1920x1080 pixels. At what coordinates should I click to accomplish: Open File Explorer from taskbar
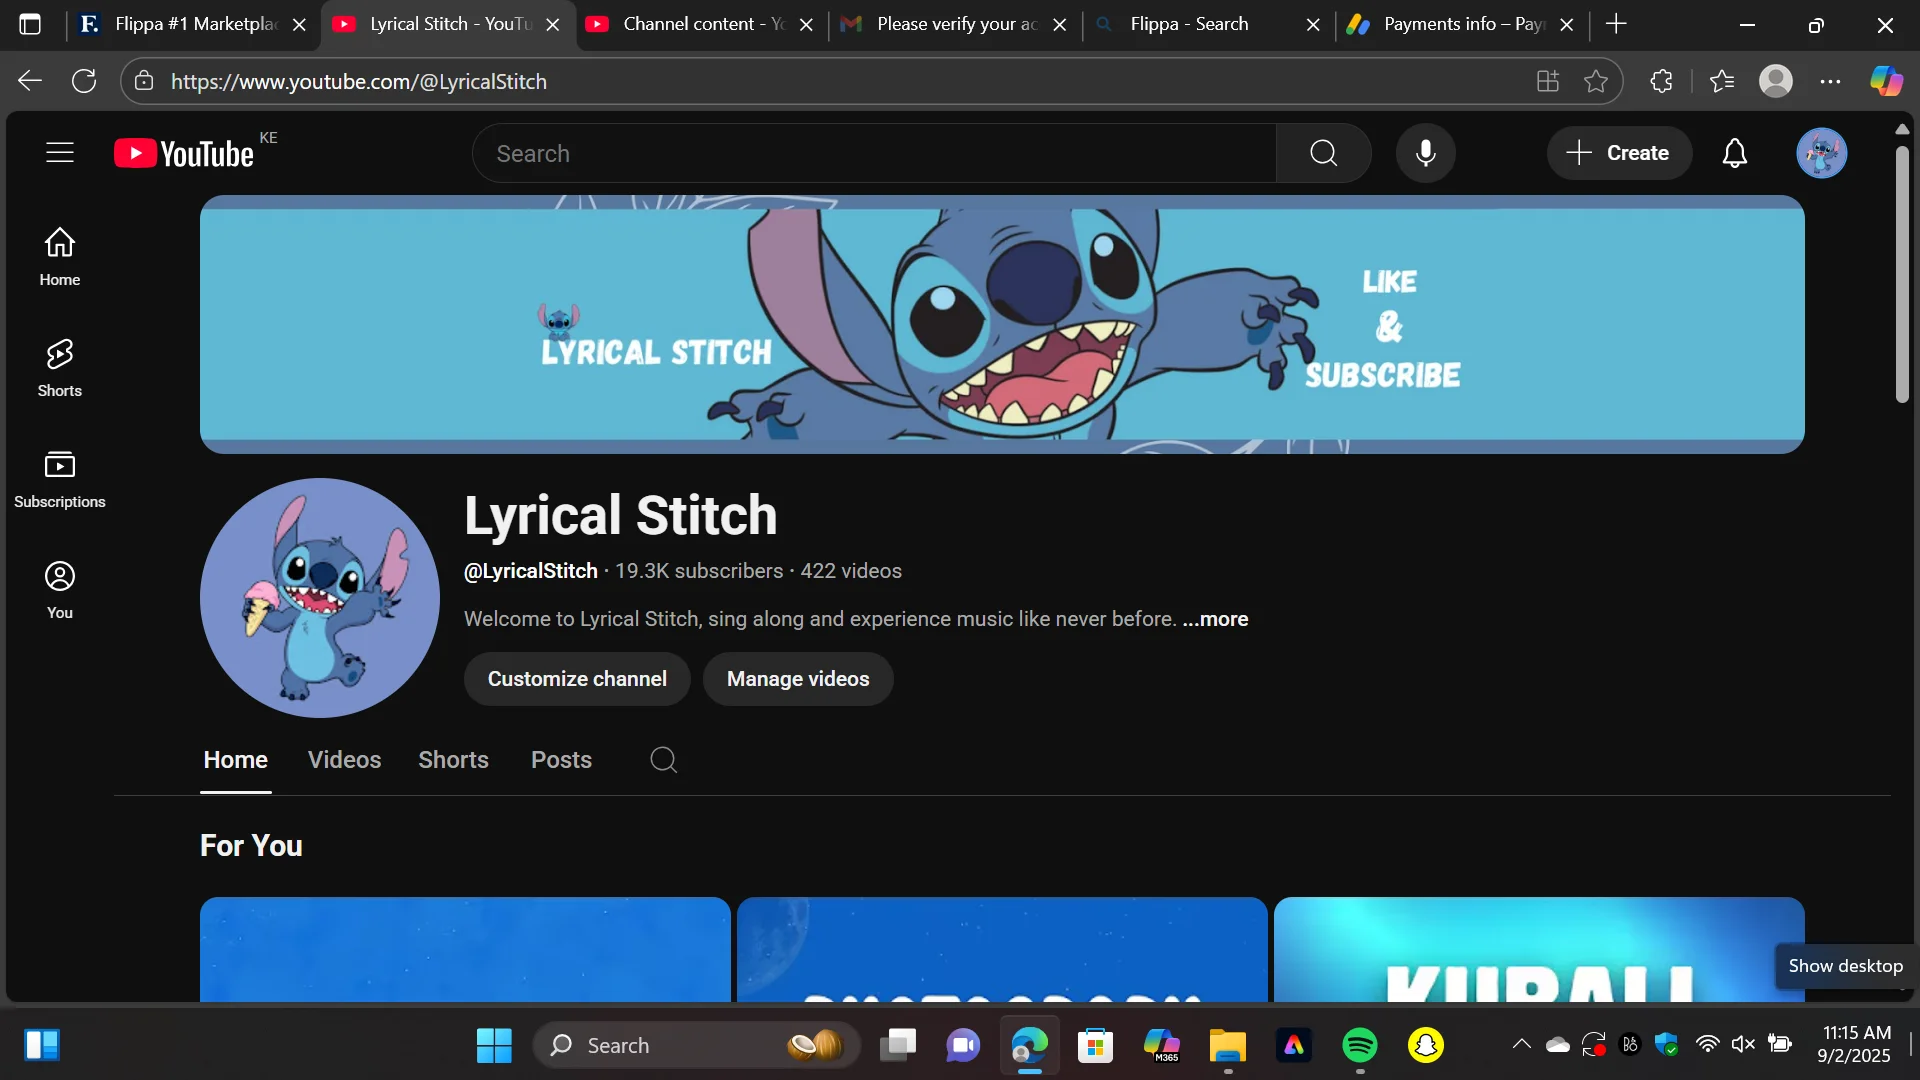coord(1227,1045)
